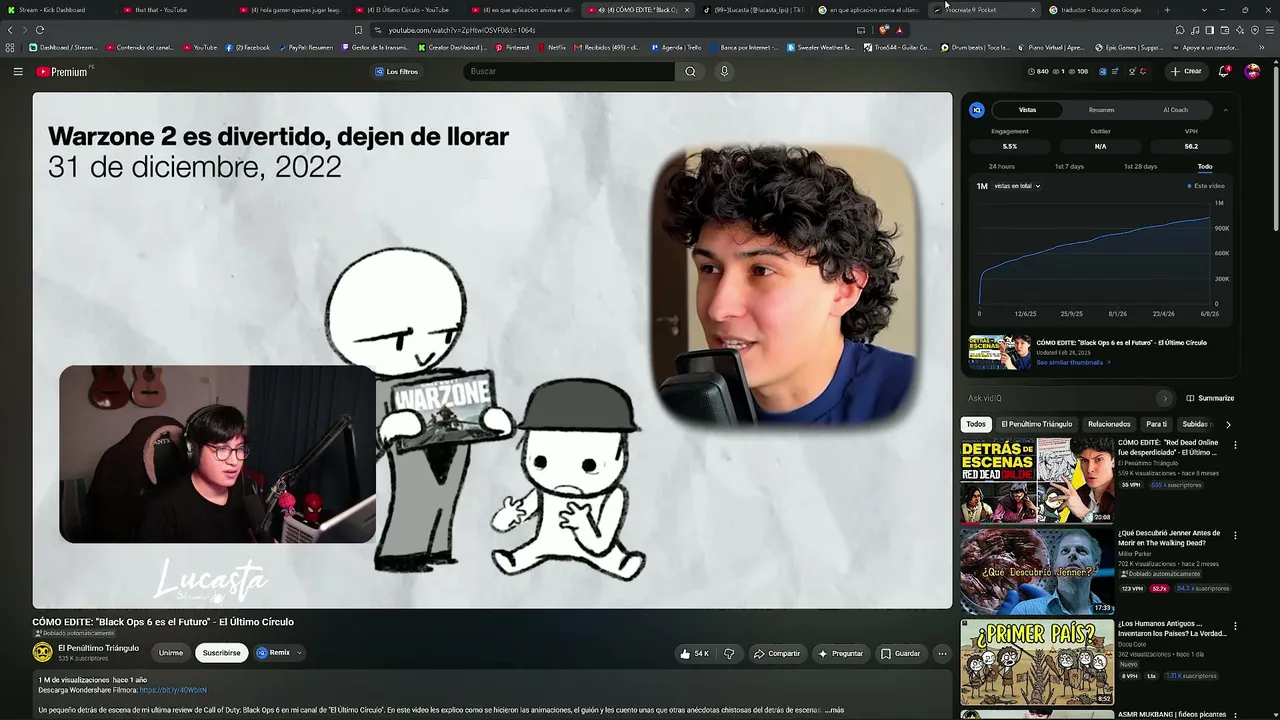The height and width of the screenshot is (720, 1280).
Task: Open YouTube notifications bell
Action: 1223,72
